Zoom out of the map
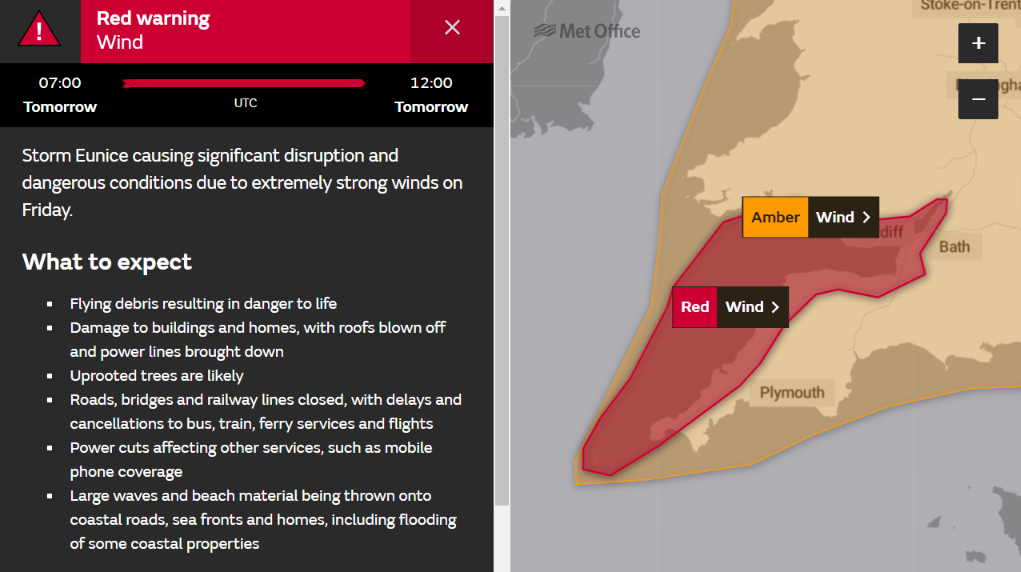 [x=978, y=99]
